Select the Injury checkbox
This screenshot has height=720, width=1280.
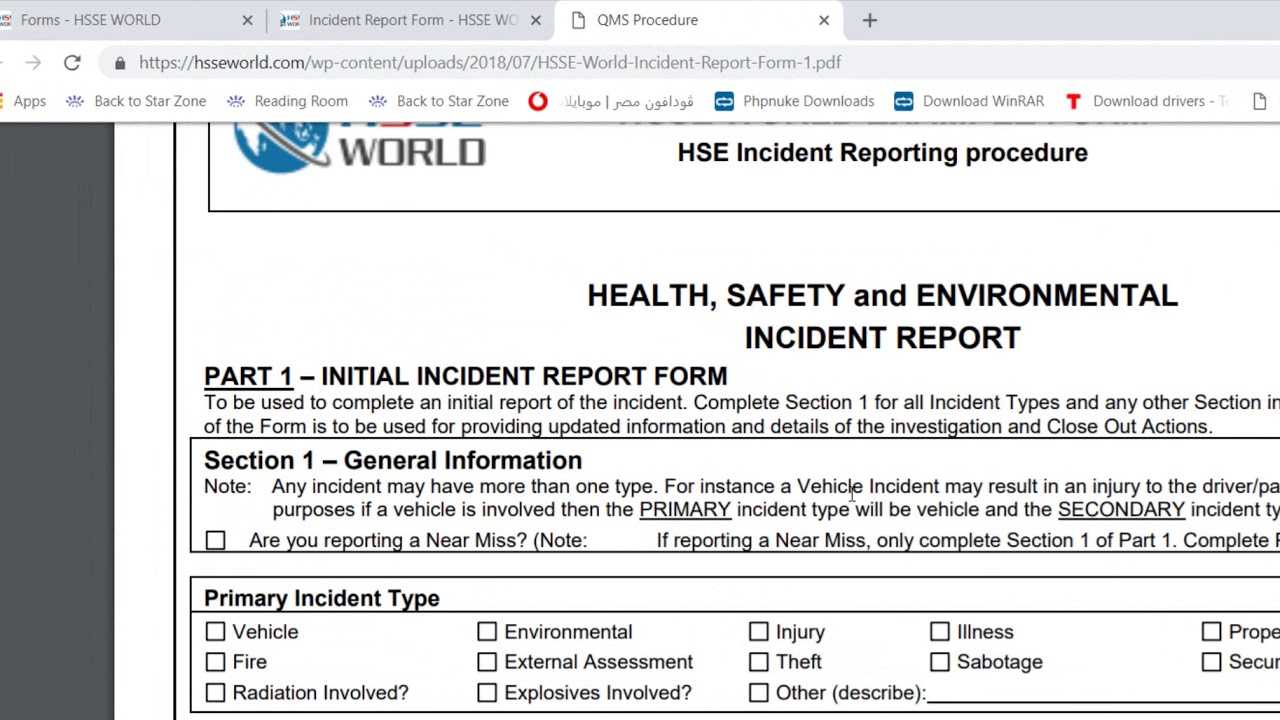pyautogui.click(x=759, y=632)
